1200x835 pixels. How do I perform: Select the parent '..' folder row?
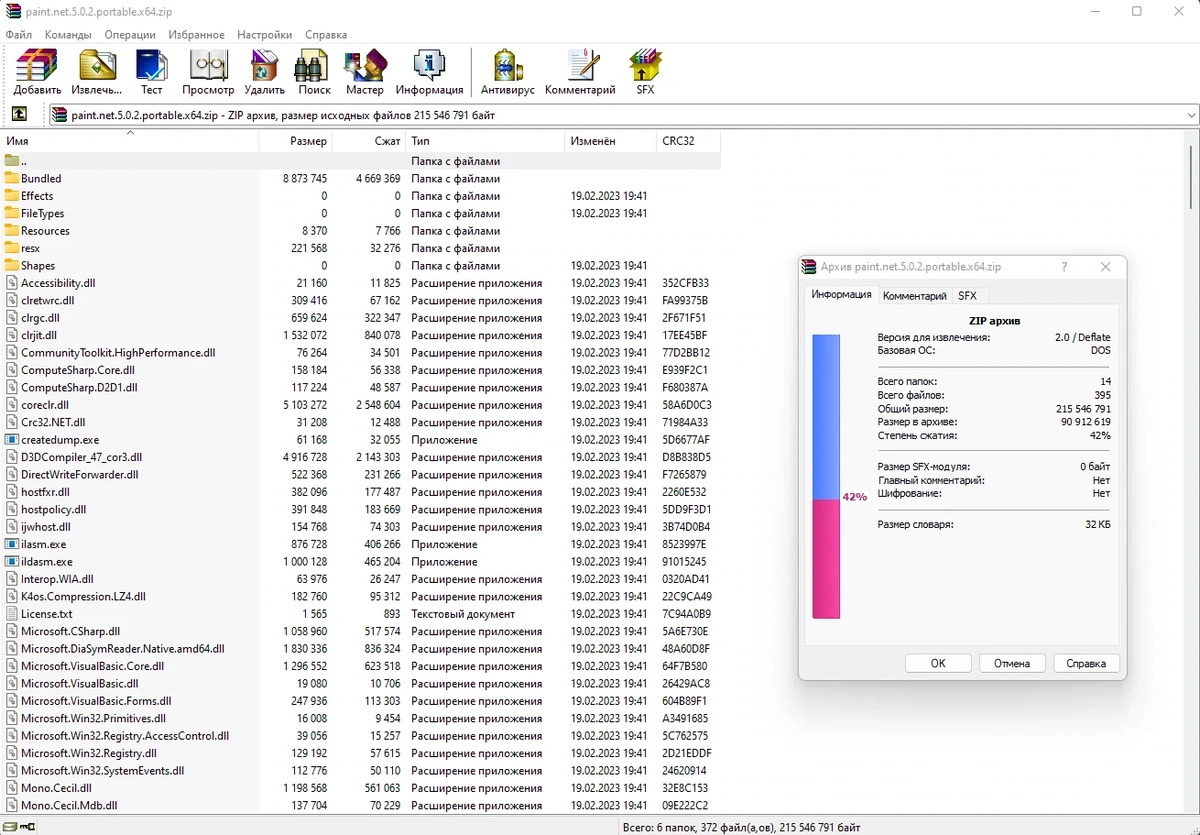(x=360, y=161)
